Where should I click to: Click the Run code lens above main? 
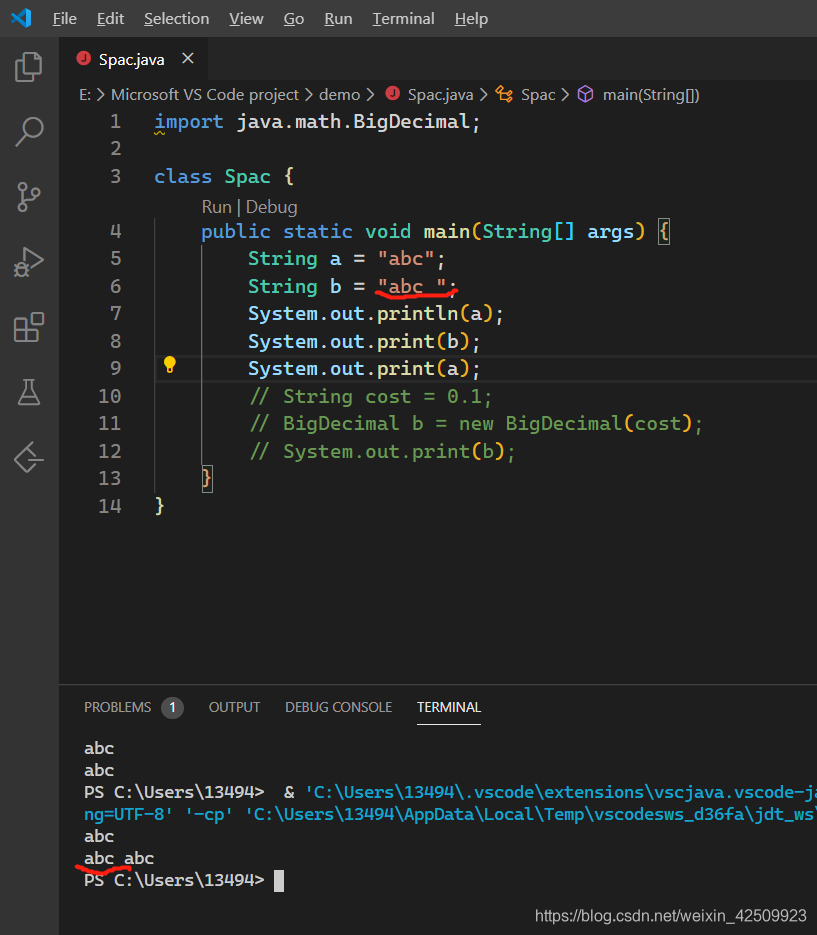pos(216,207)
